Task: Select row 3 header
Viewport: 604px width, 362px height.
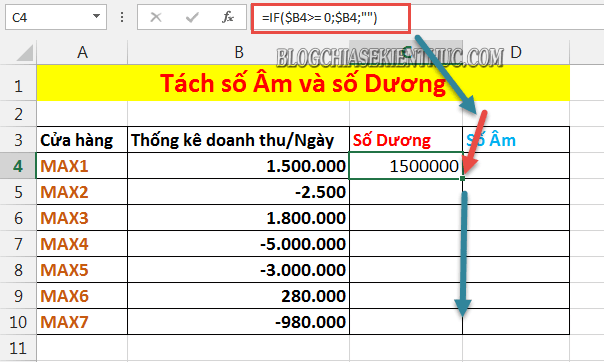Action: [x=18, y=140]
